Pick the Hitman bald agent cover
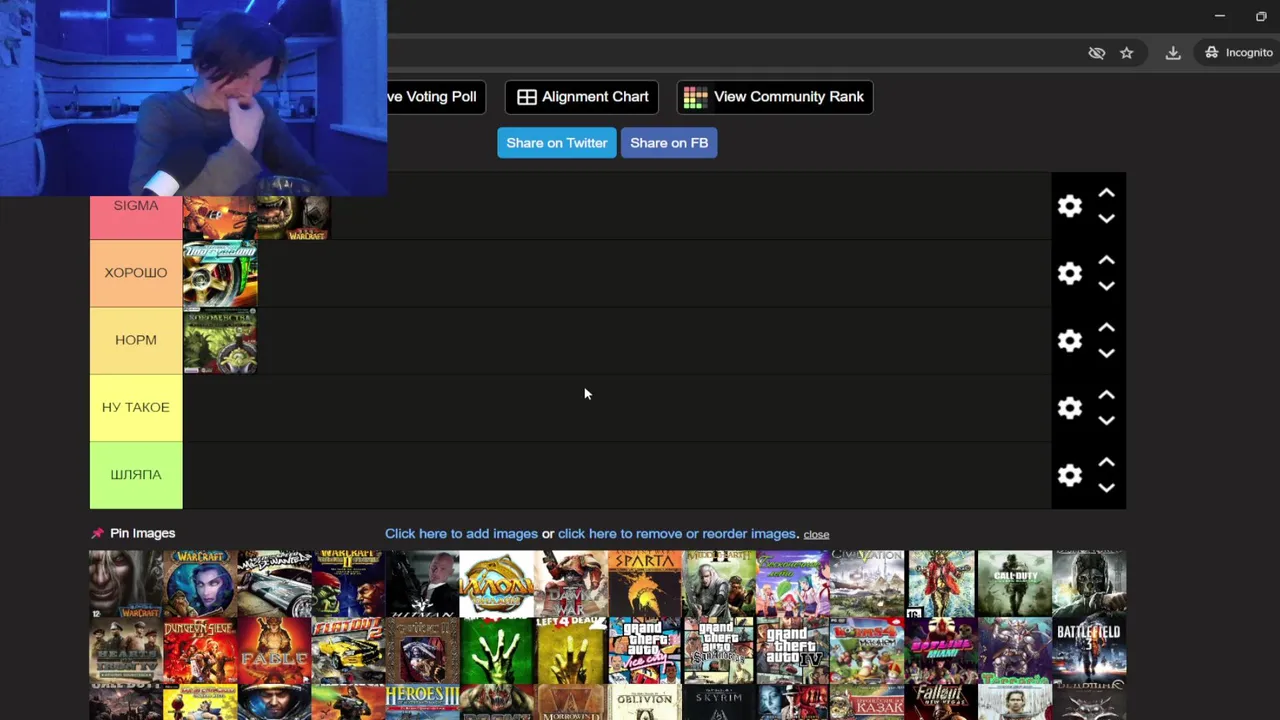 [422, 583]
